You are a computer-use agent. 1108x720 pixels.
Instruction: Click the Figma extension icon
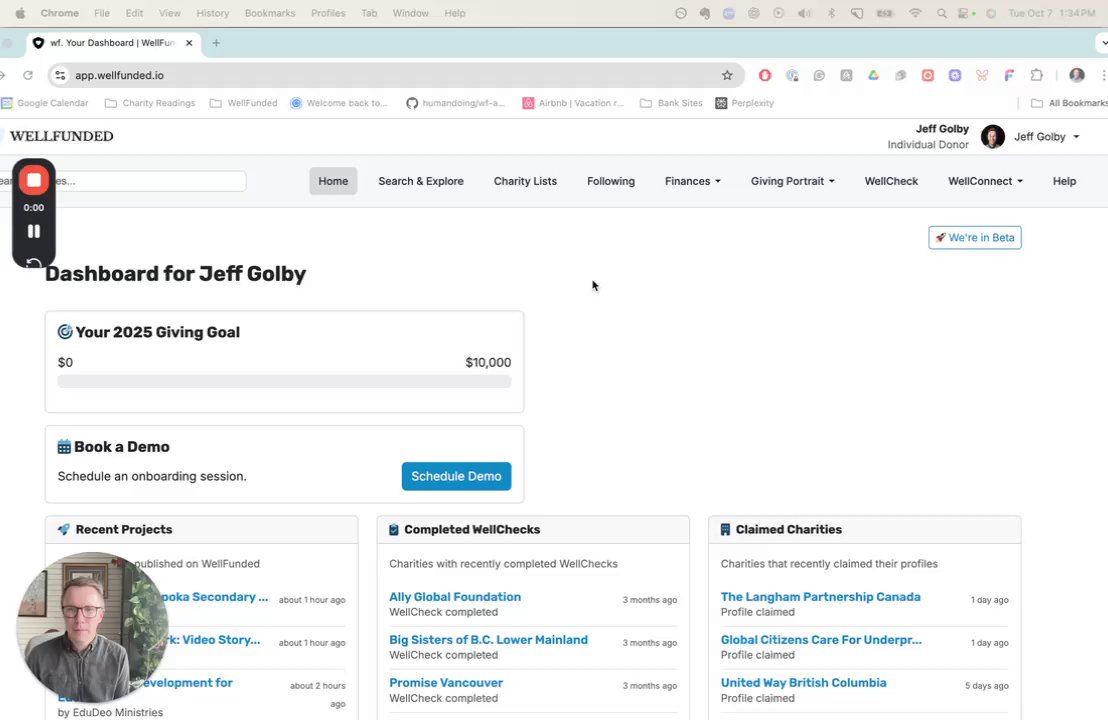tap(1009, 75)
